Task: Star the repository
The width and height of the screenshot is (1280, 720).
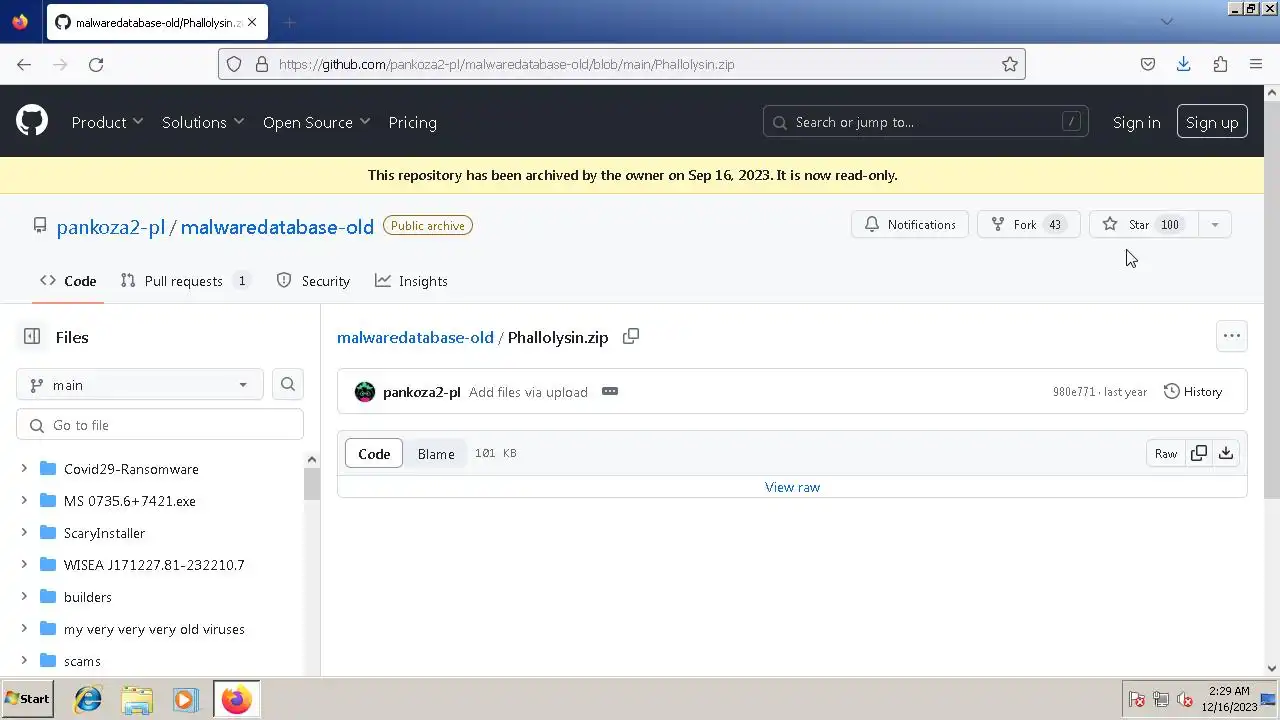Action: pyautogui.click(x=1143, y=225)
